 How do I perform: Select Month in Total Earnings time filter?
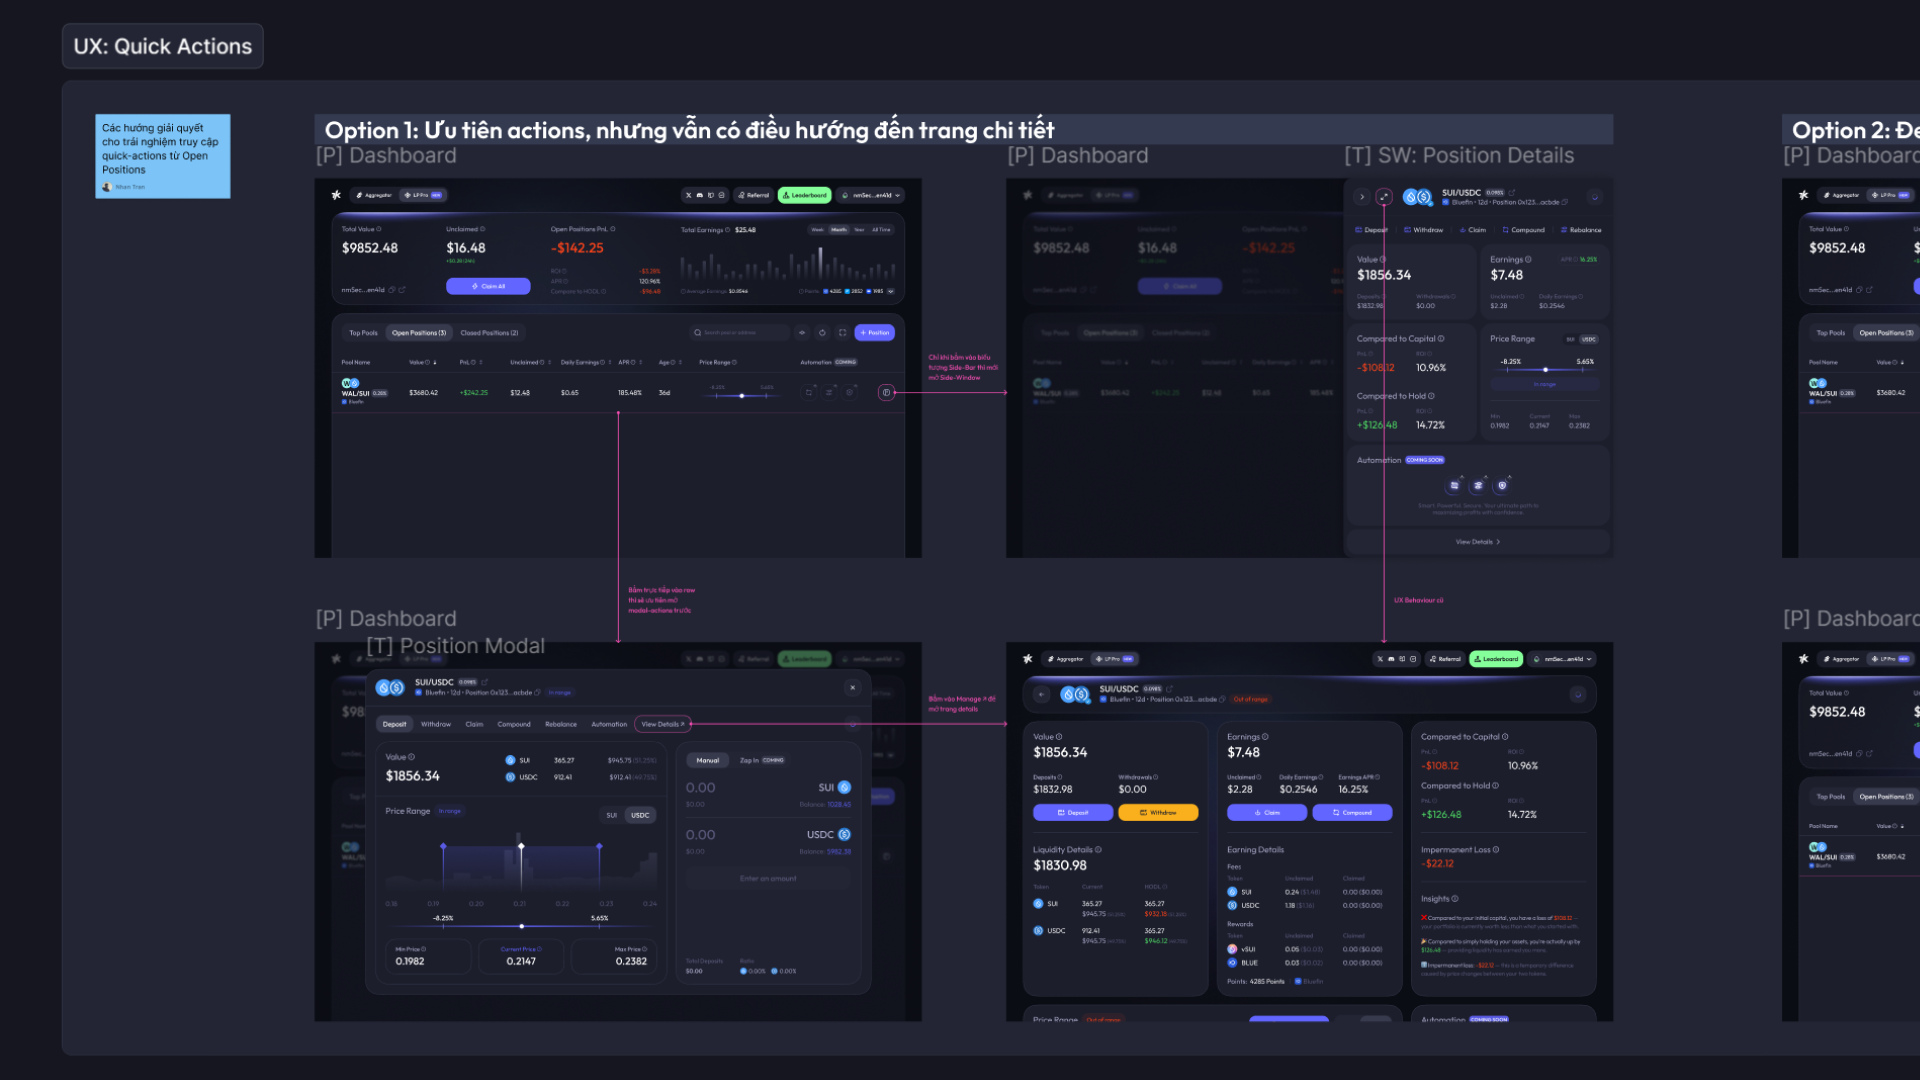pyautogui.click(x=840, y=230)
